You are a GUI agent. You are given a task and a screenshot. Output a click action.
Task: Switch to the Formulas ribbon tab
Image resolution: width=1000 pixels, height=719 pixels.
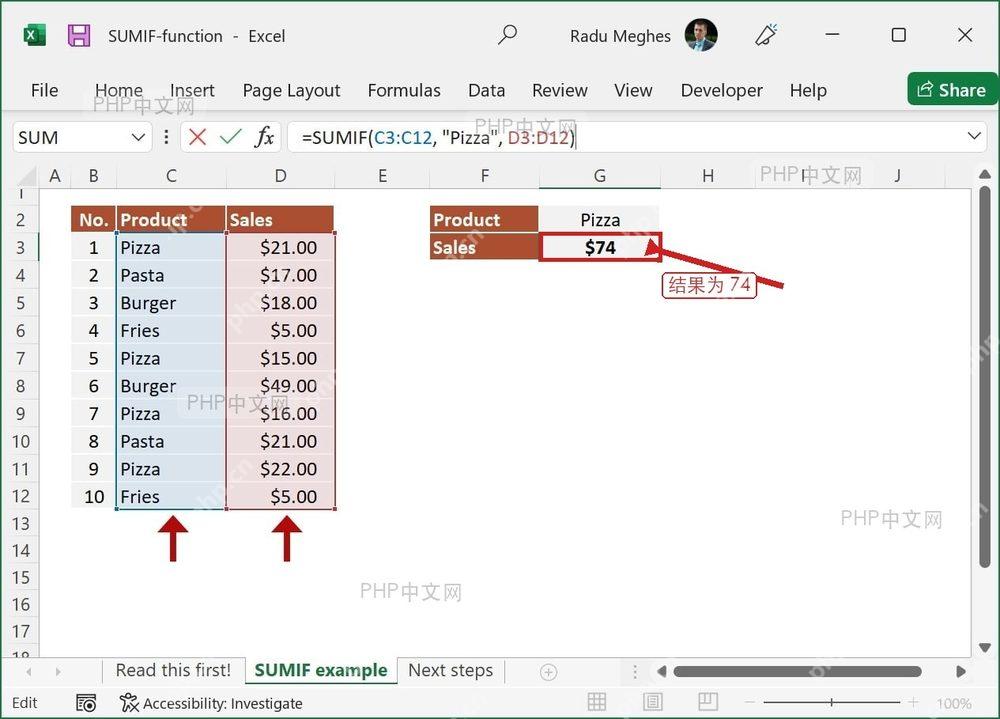tap(404, 91)
